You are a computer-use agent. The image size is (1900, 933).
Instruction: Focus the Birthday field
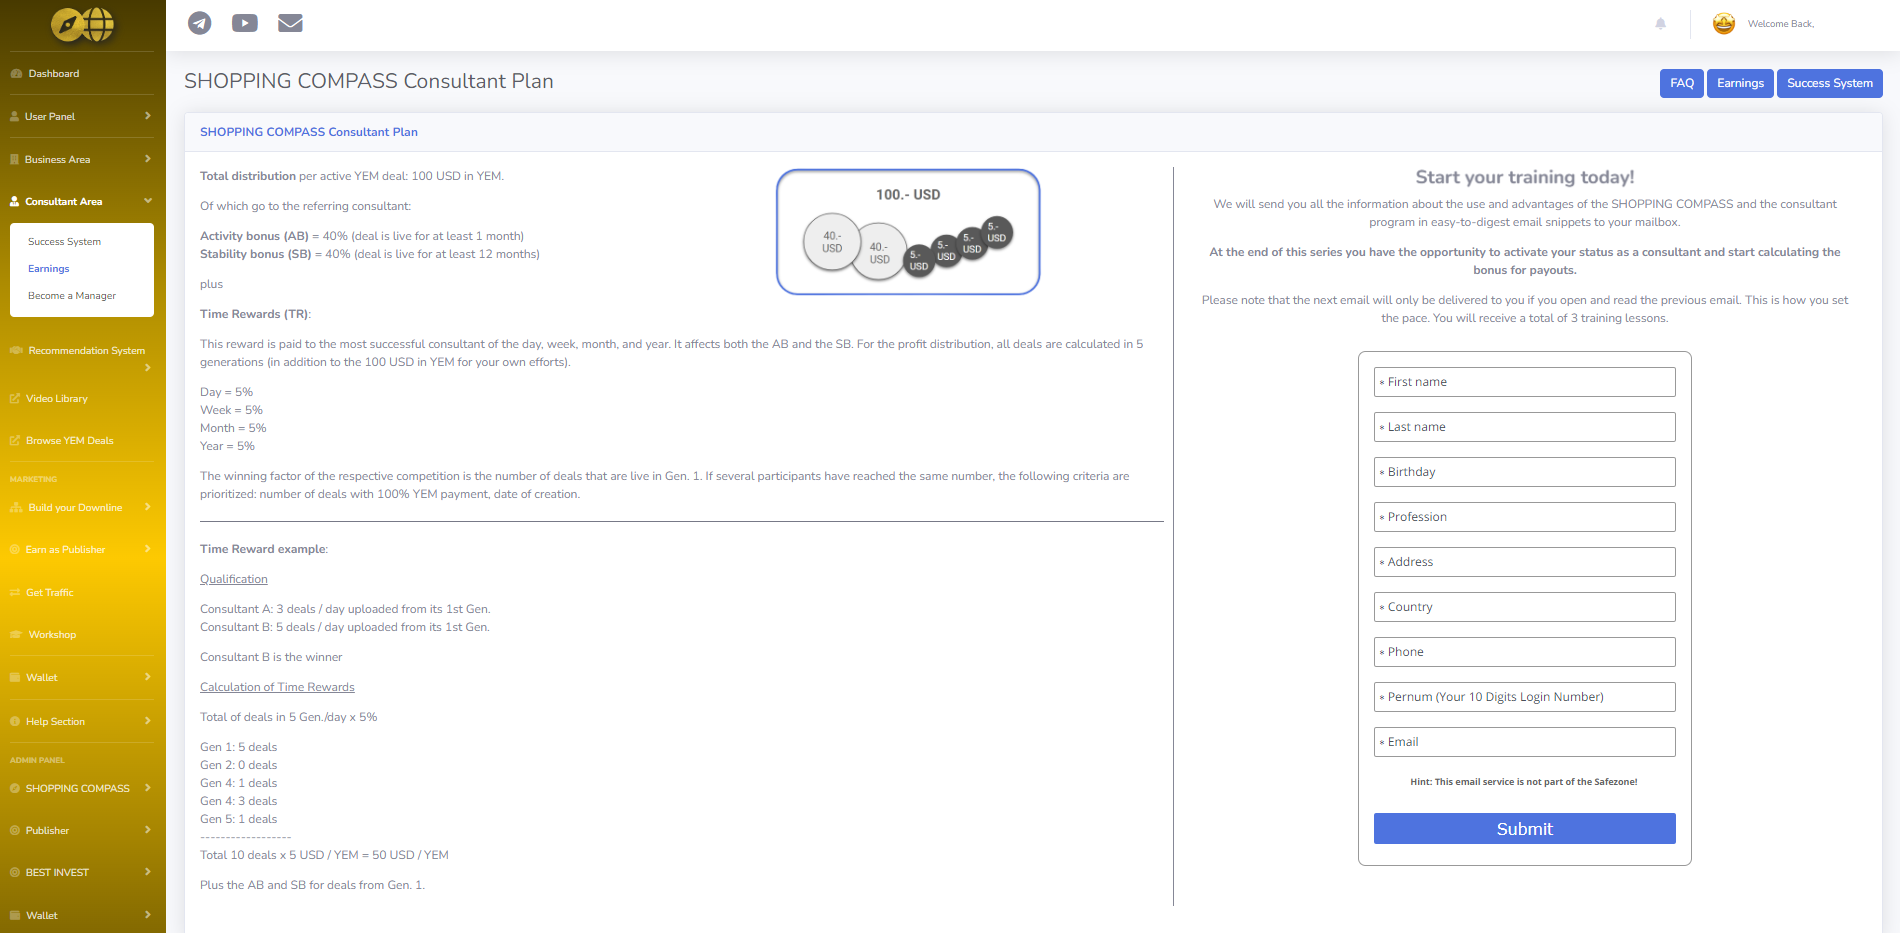1524,472
